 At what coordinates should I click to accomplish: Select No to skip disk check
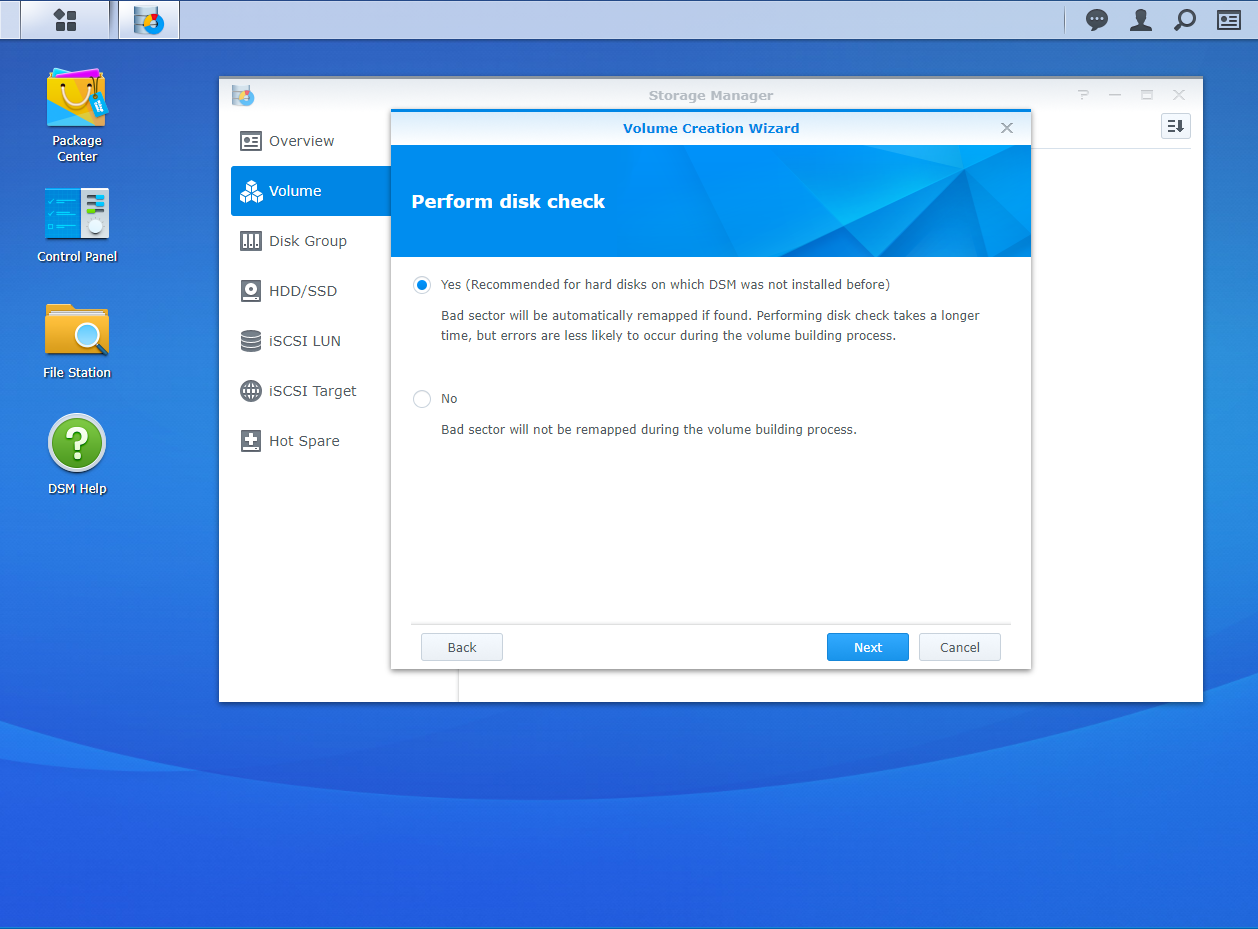(422, 399)
